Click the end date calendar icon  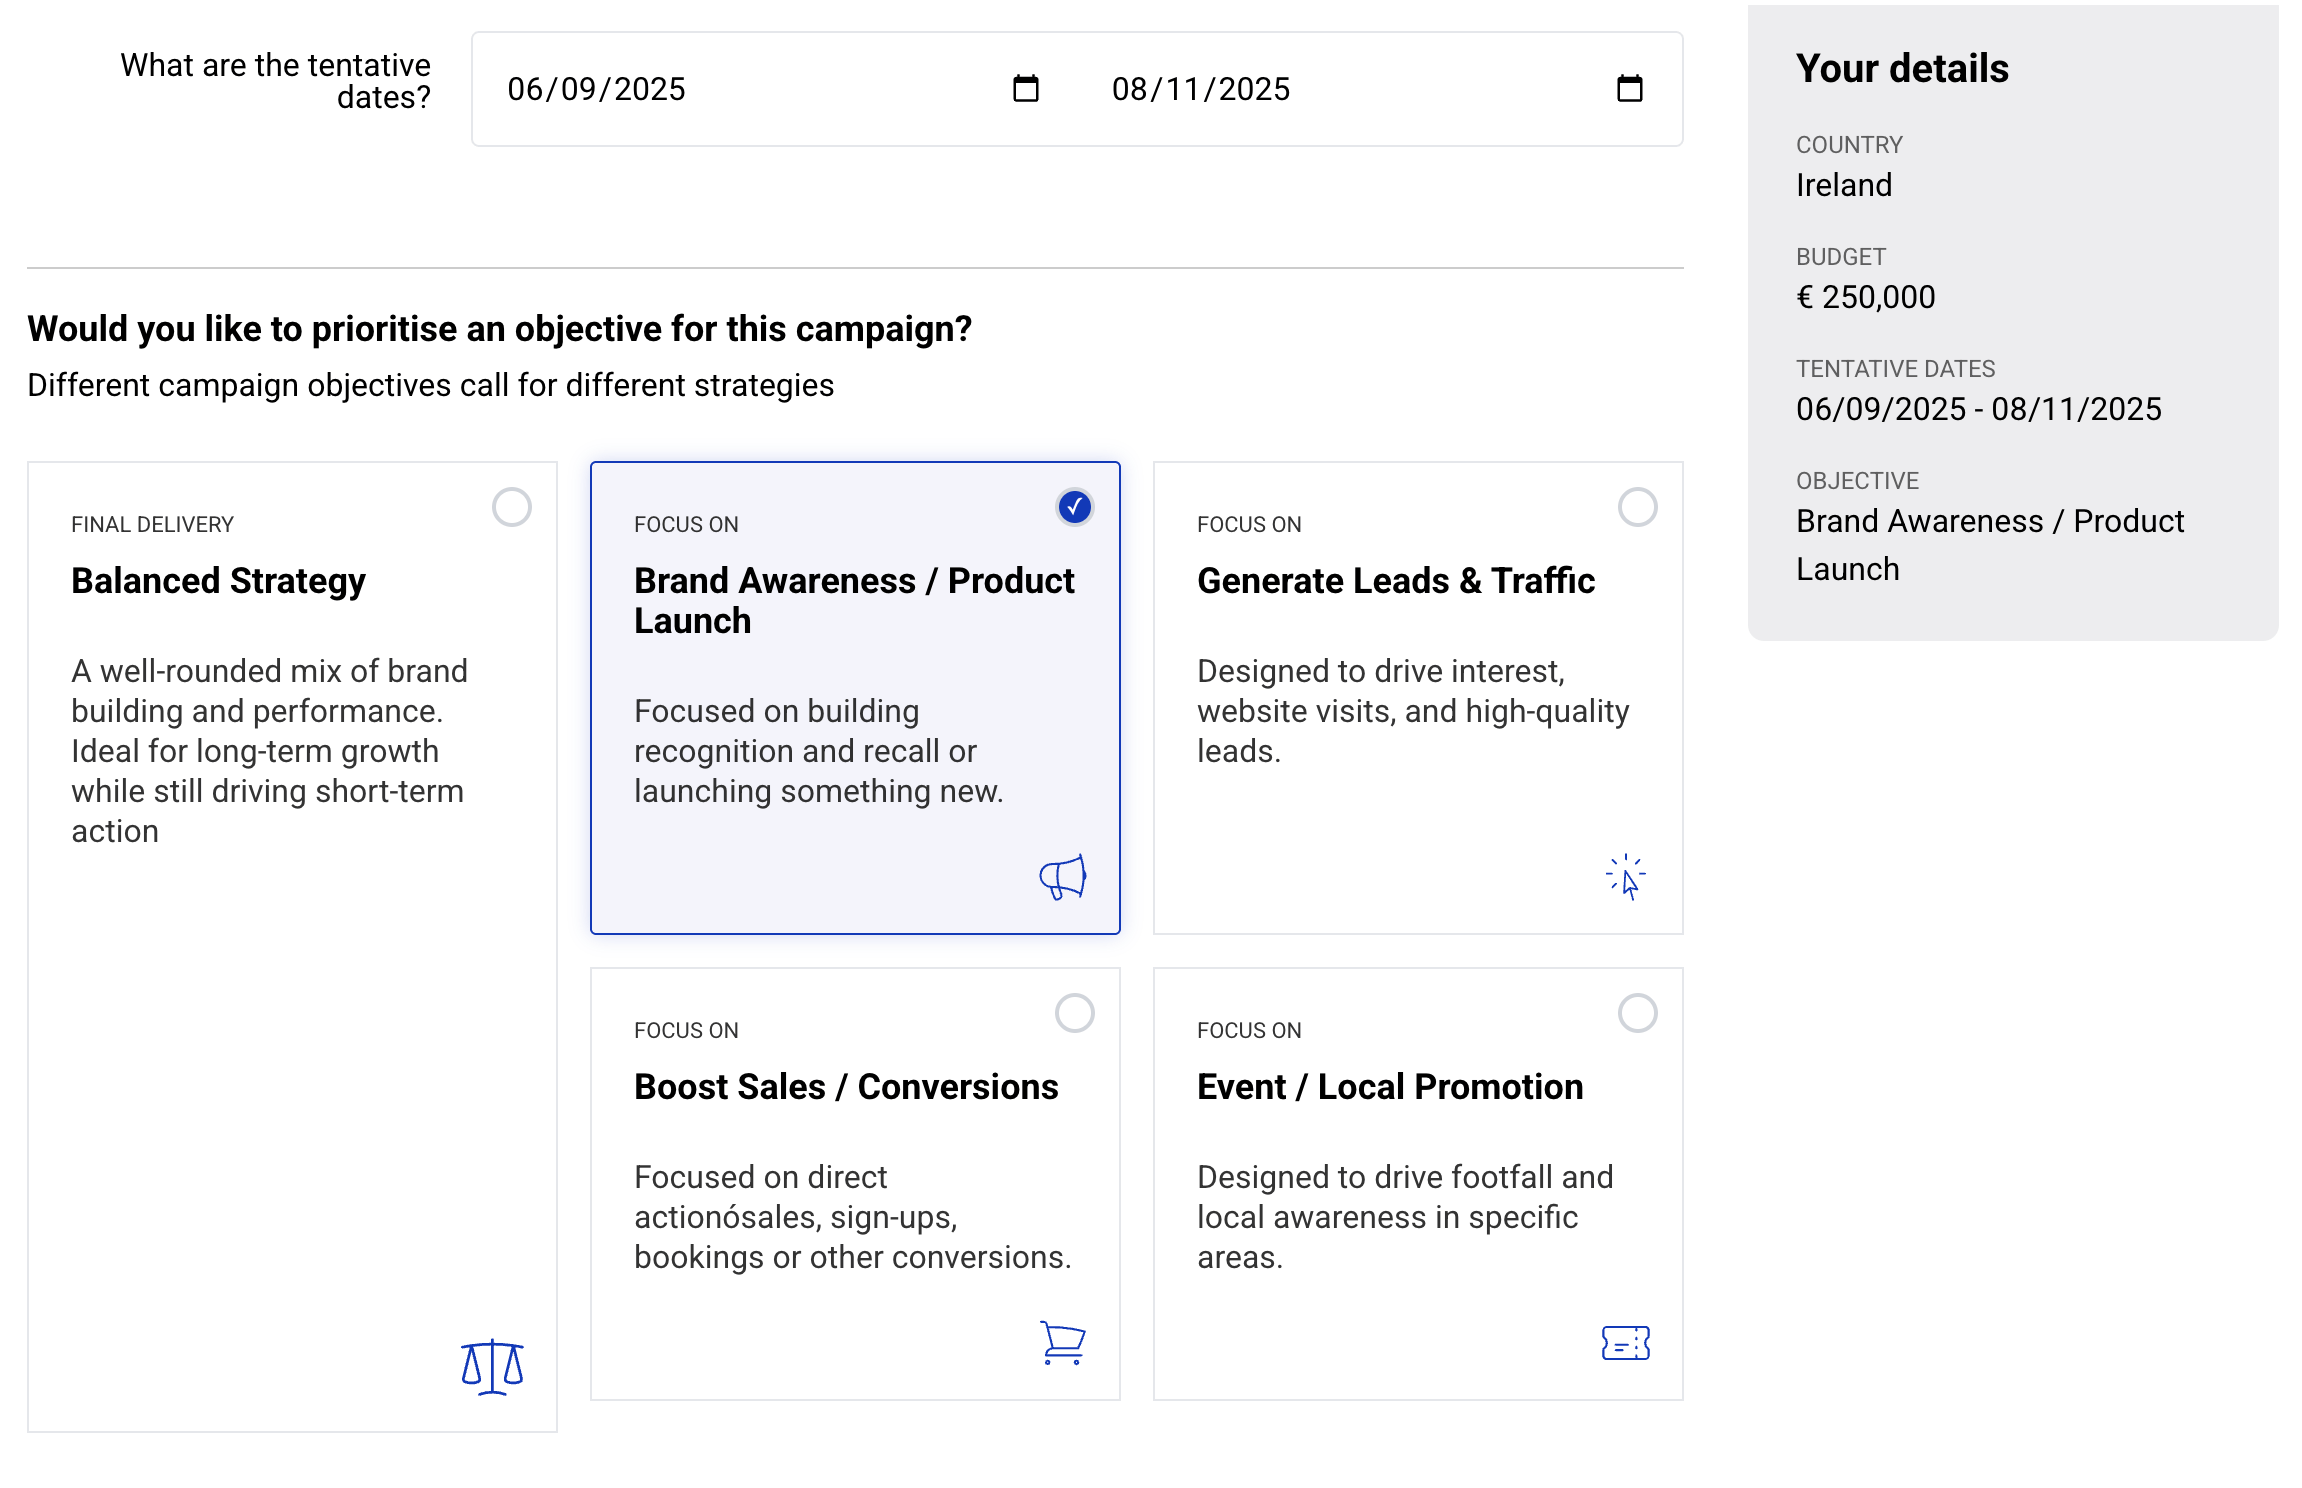click(1629, 89)
